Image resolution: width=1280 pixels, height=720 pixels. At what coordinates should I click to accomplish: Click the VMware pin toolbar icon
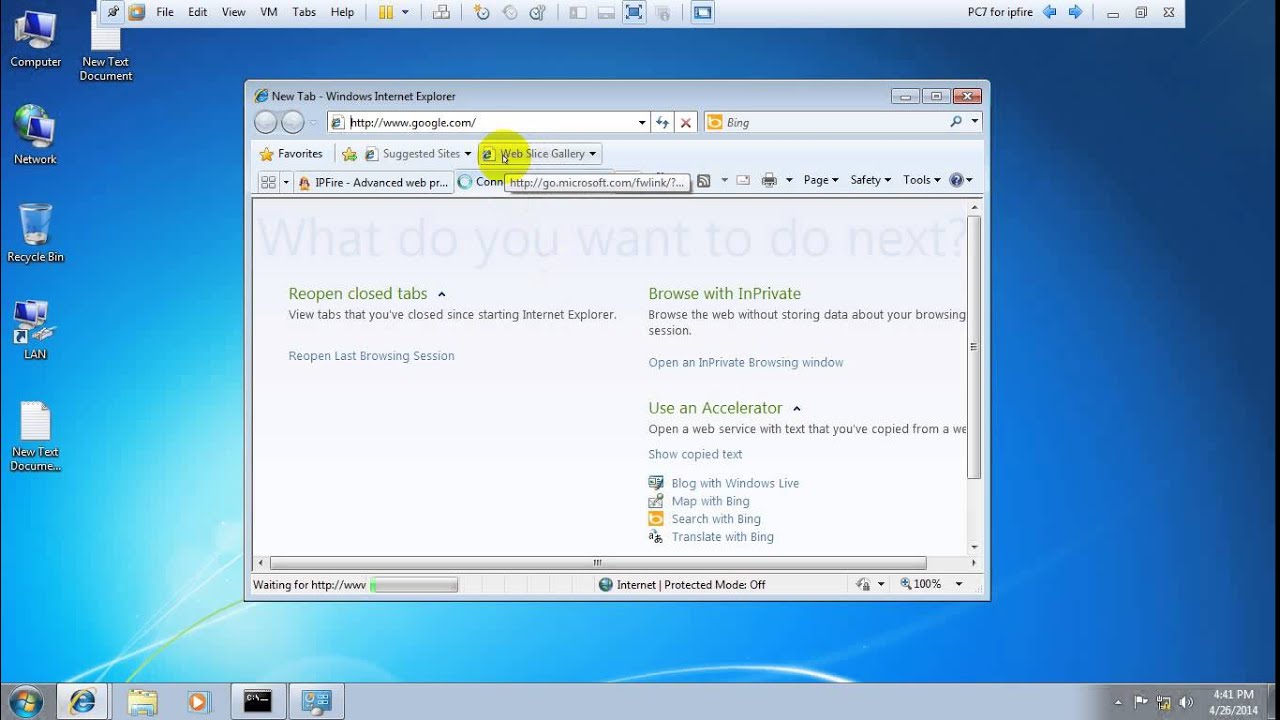[x=113, y=12]
